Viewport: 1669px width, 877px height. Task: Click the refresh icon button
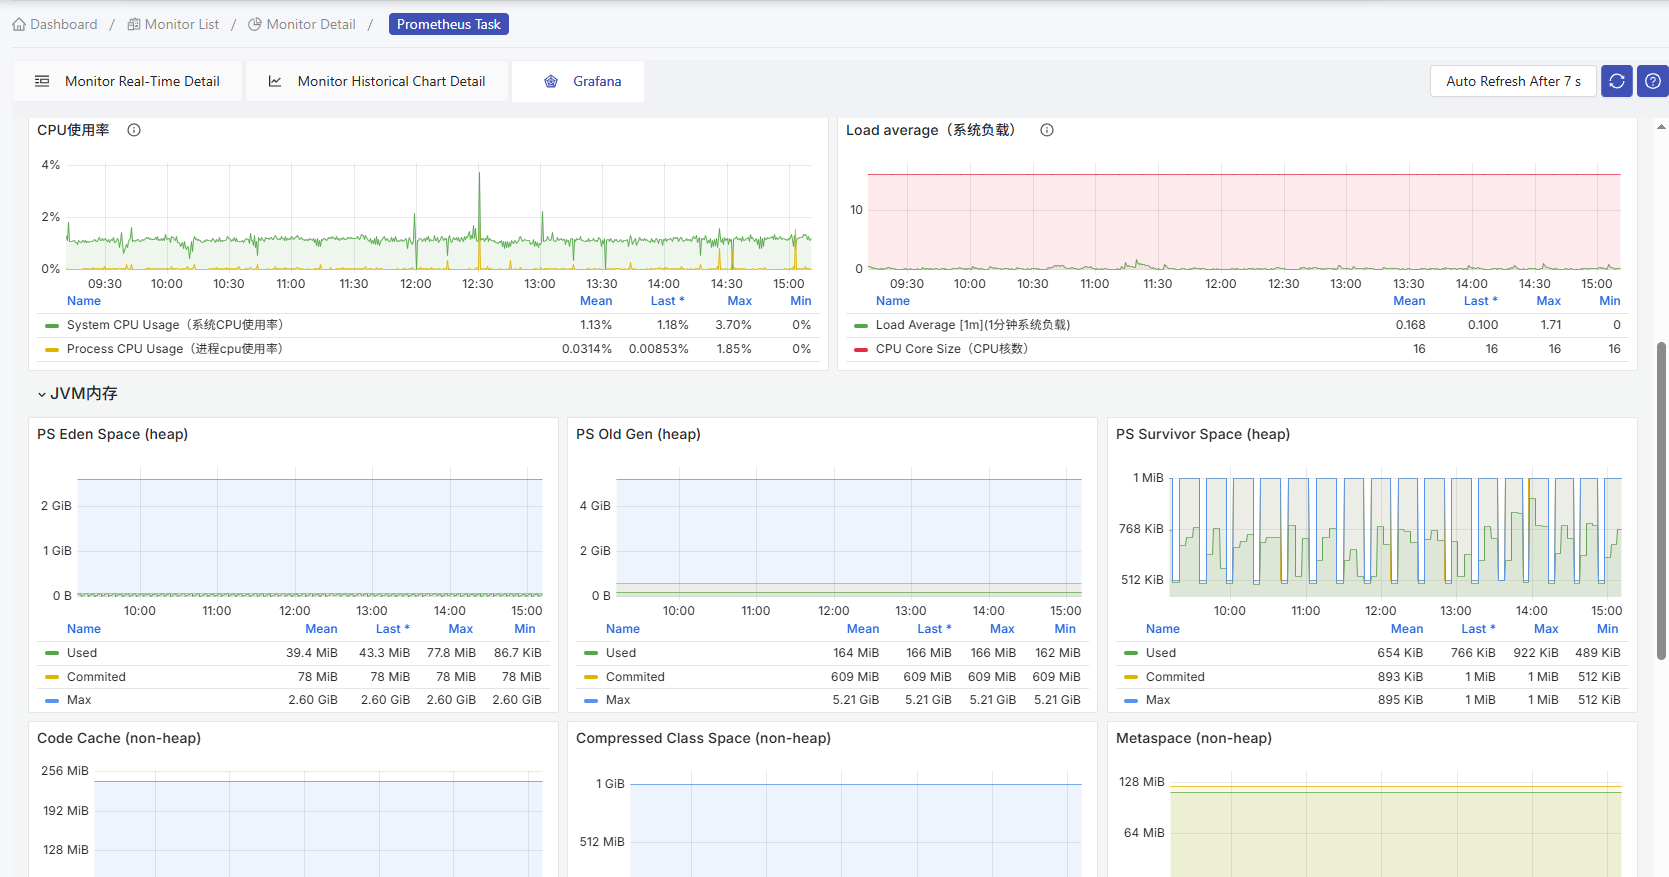pos(1616,81)
